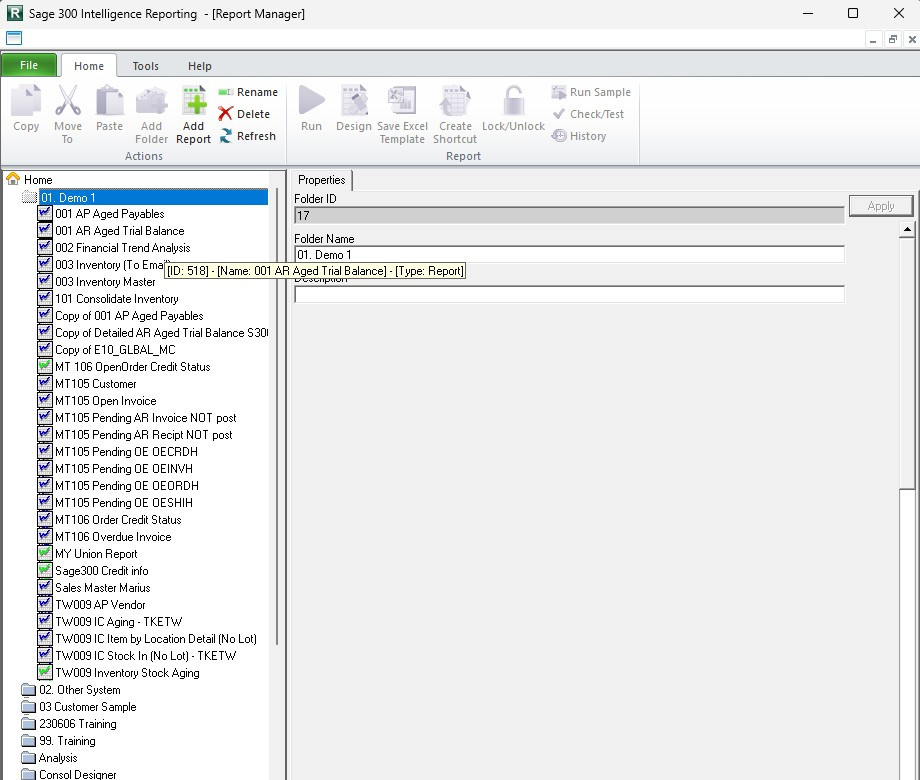
Task: Click the Folder Name input field
Action: coord(569,254)
